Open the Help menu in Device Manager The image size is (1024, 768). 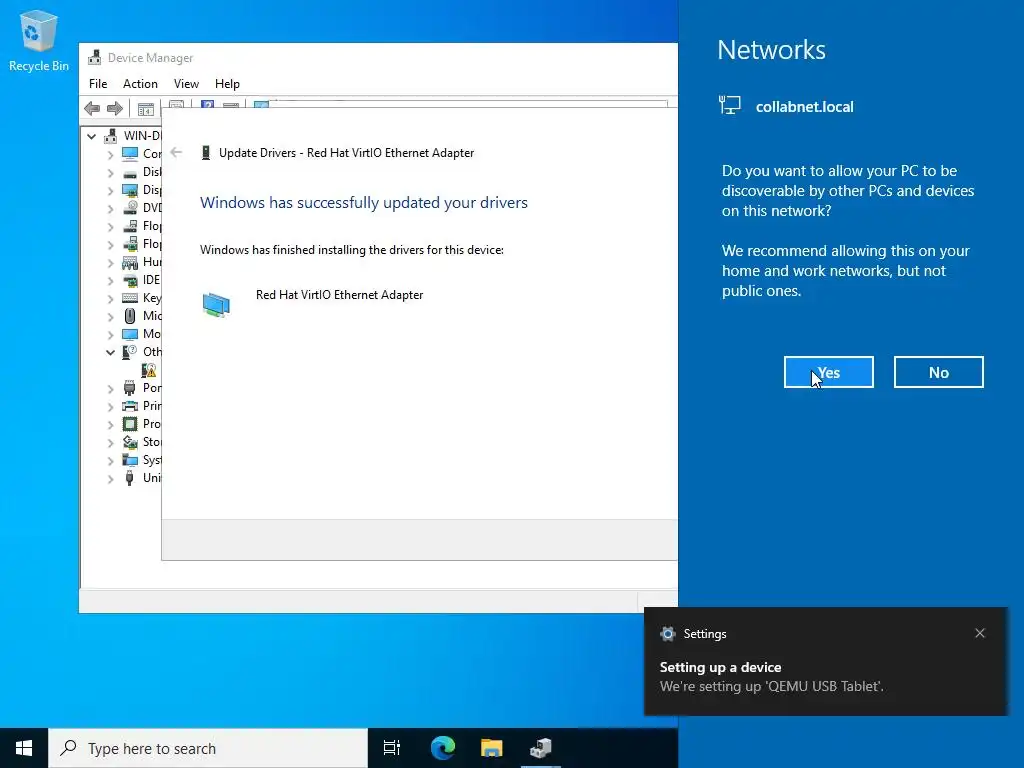[227, 84]
